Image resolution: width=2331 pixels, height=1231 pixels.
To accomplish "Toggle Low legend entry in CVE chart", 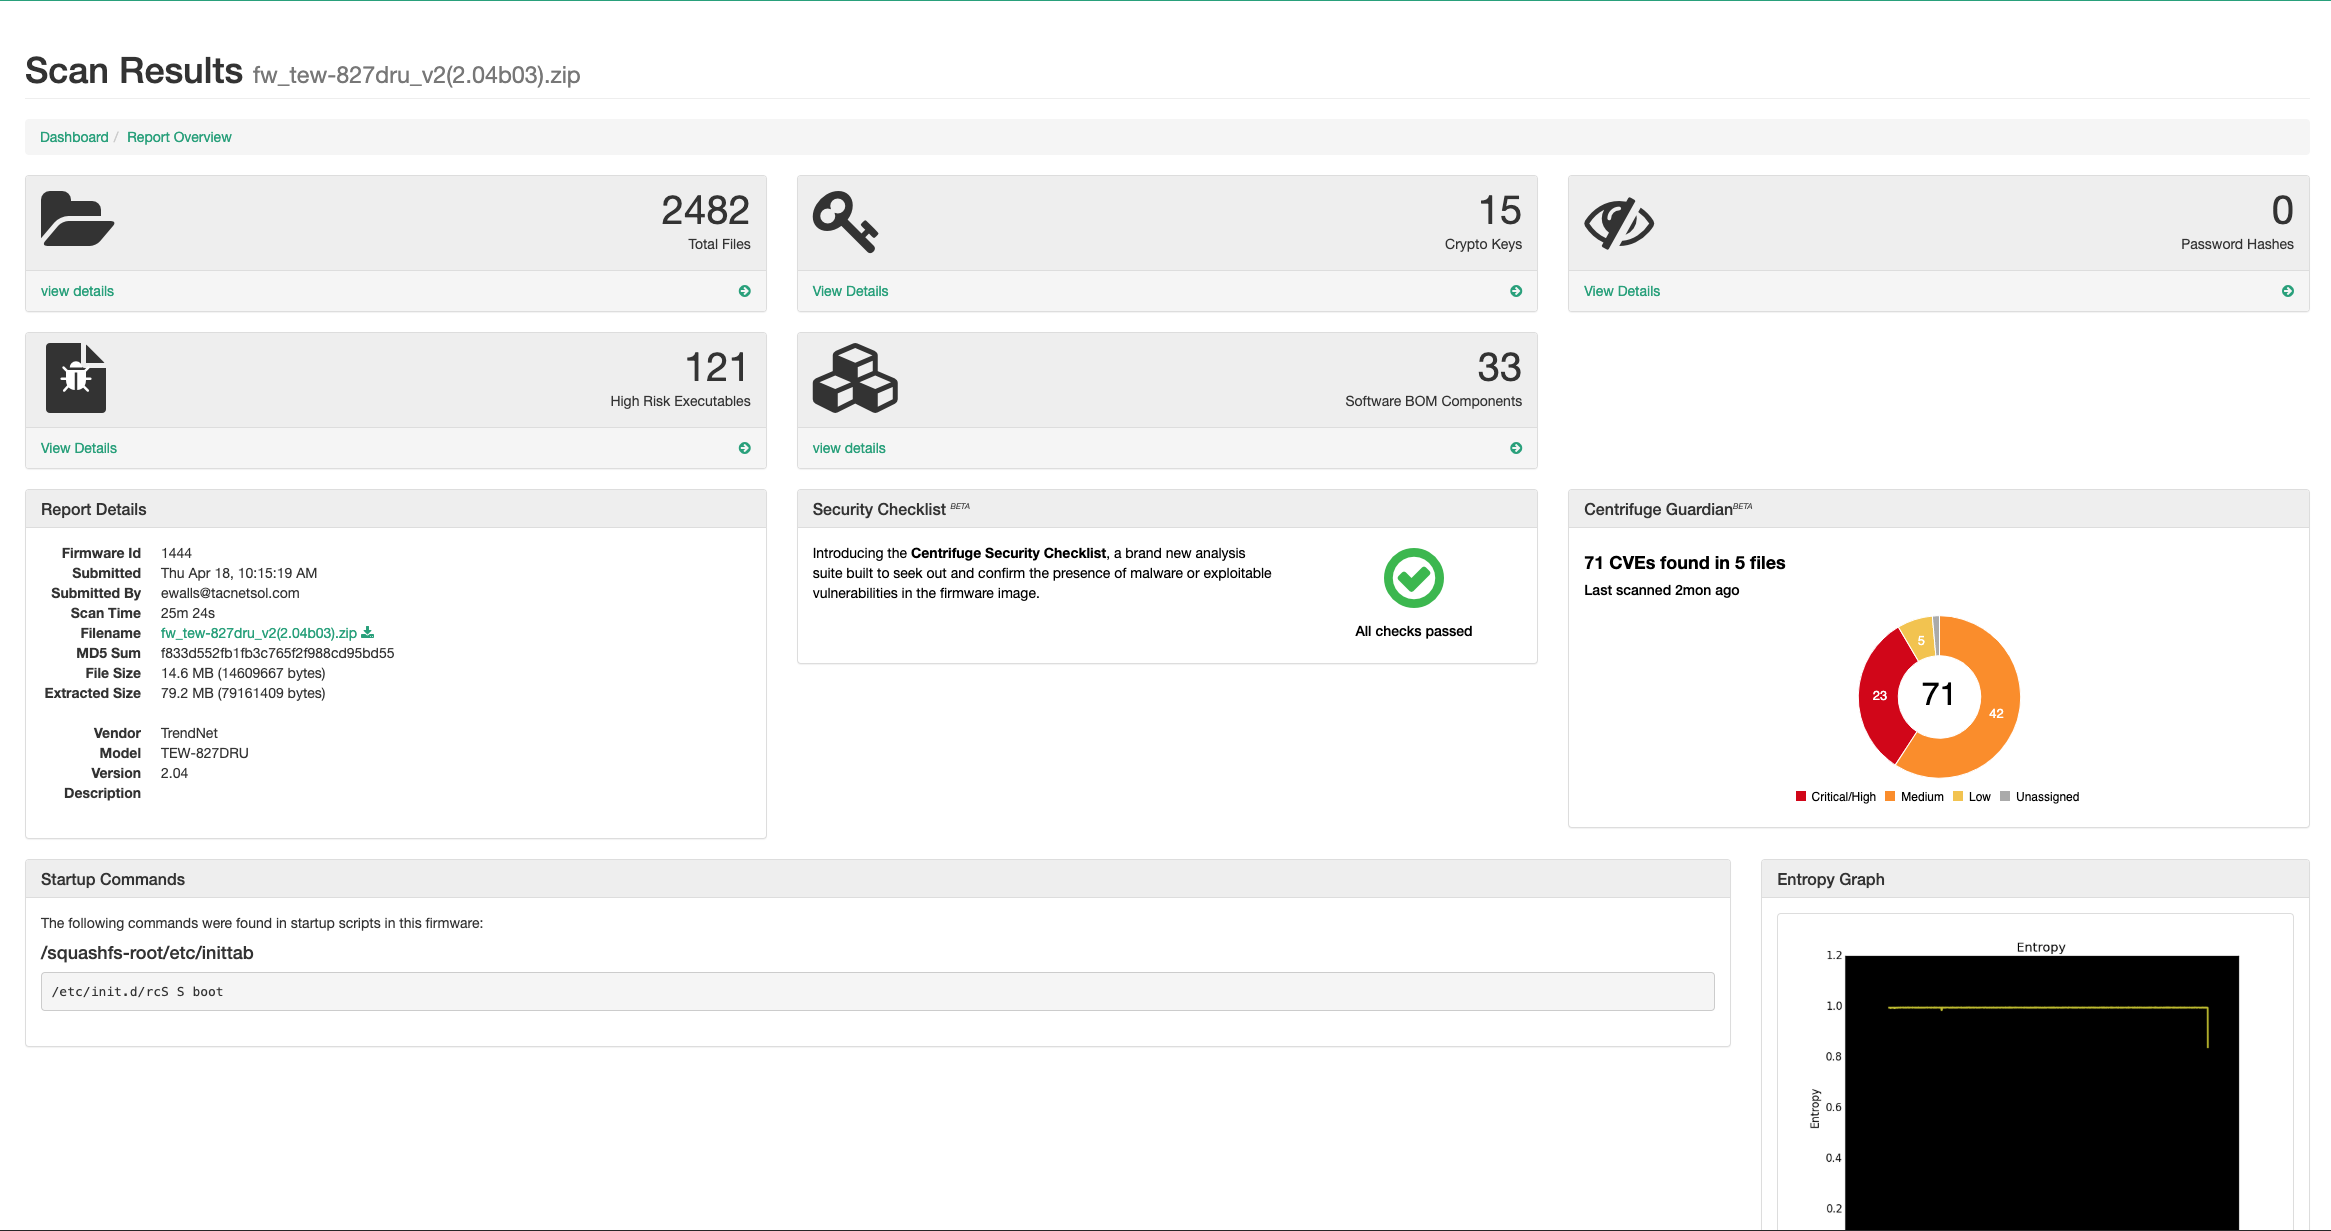I will [1972, 797].
